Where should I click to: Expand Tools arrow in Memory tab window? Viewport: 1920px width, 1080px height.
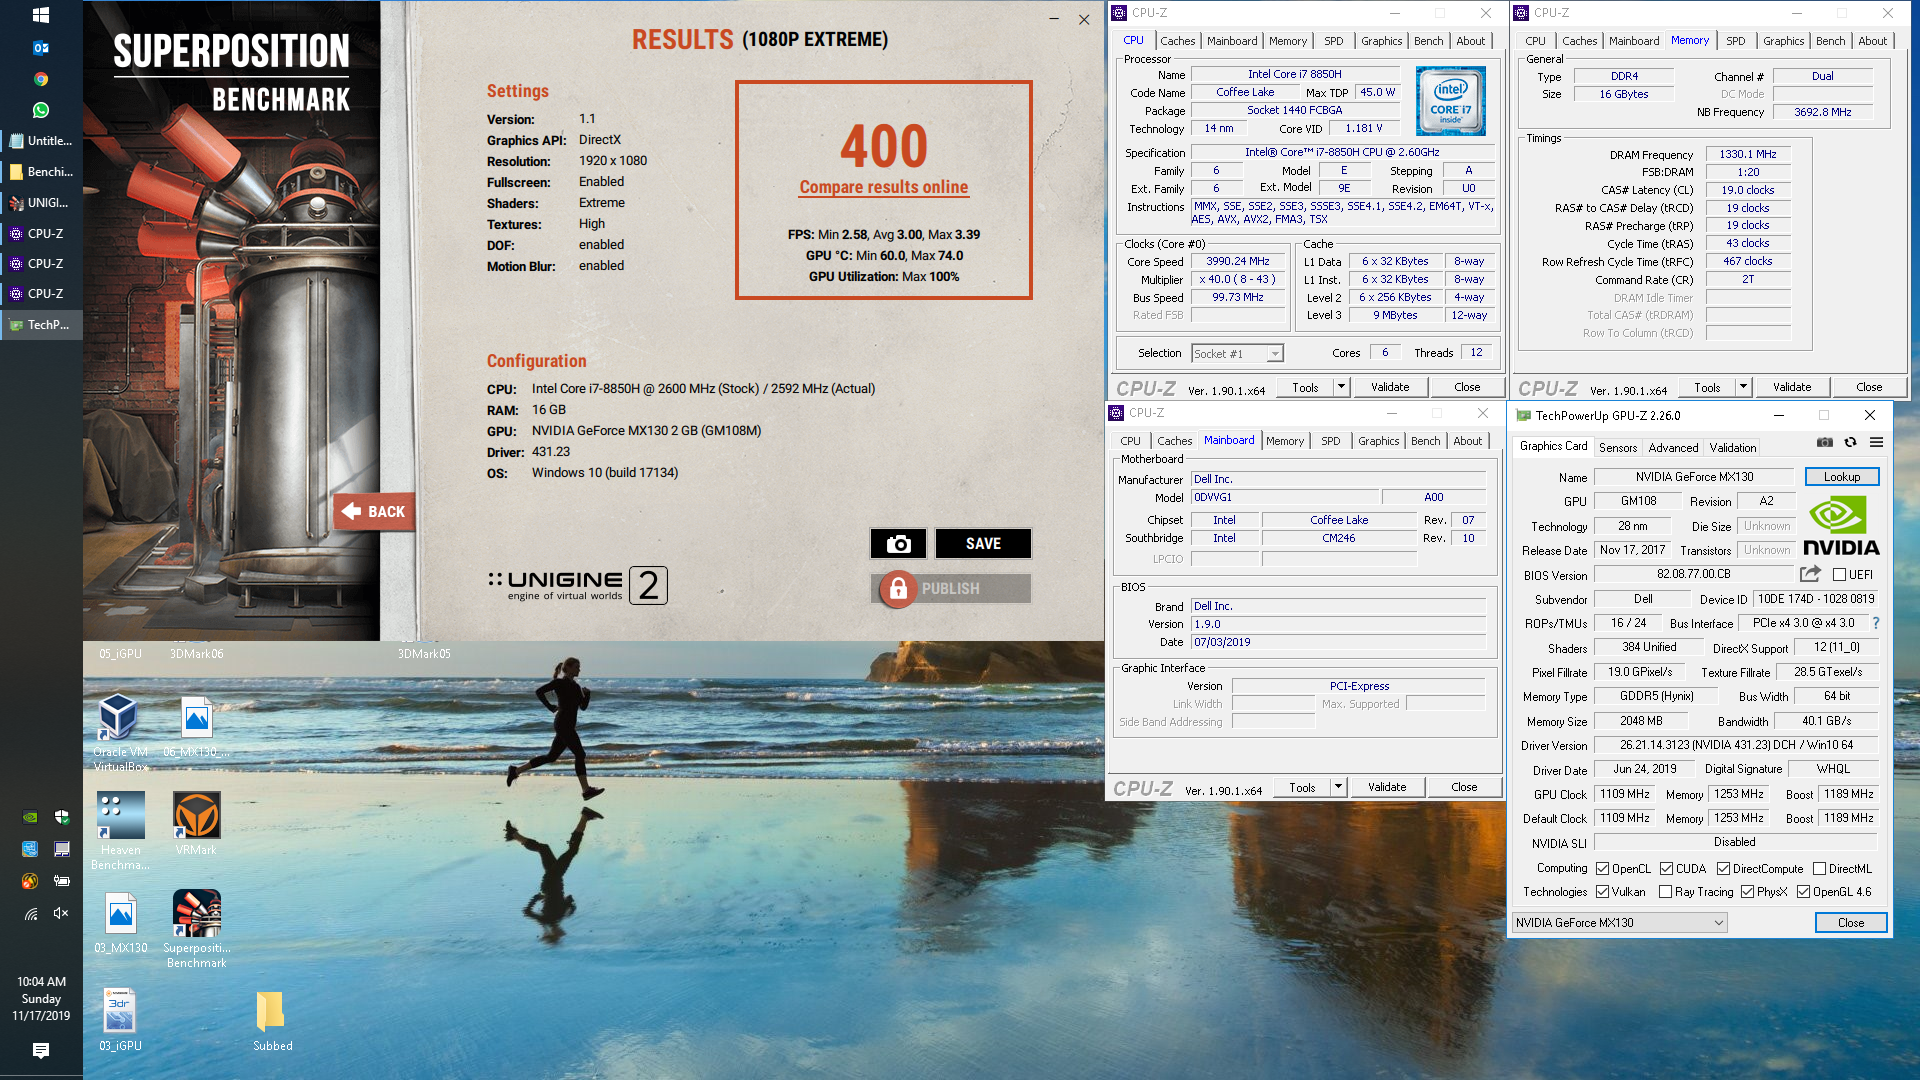[1743, 387]
